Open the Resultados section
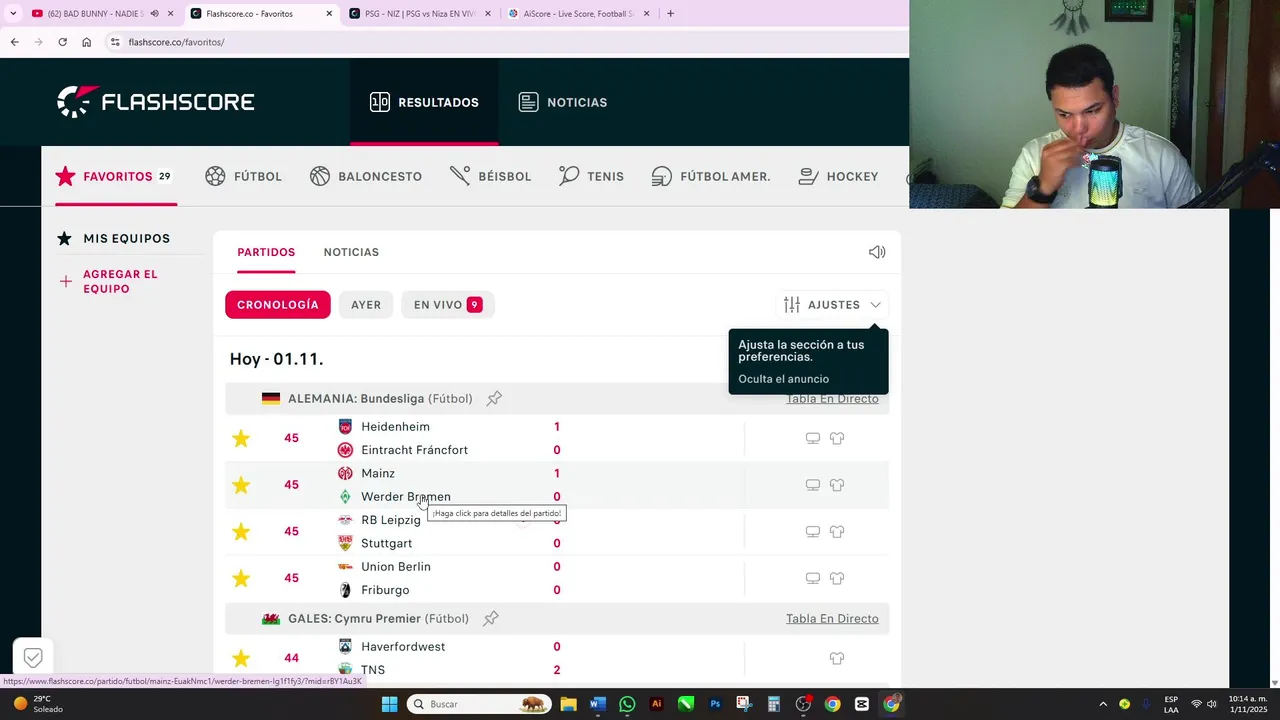Viewport: 1280px width, 720px height. coord(424,102)
